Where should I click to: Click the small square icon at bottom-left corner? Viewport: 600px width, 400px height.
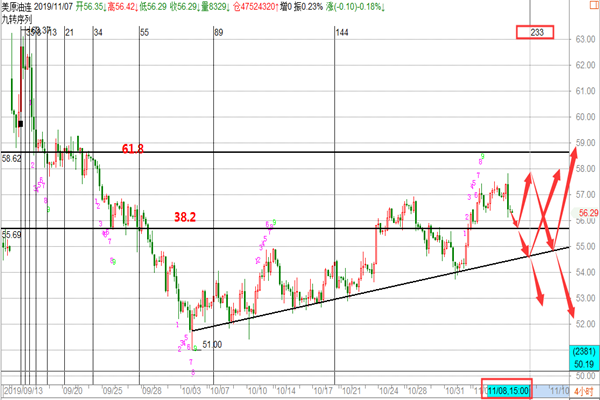(4, 388)
